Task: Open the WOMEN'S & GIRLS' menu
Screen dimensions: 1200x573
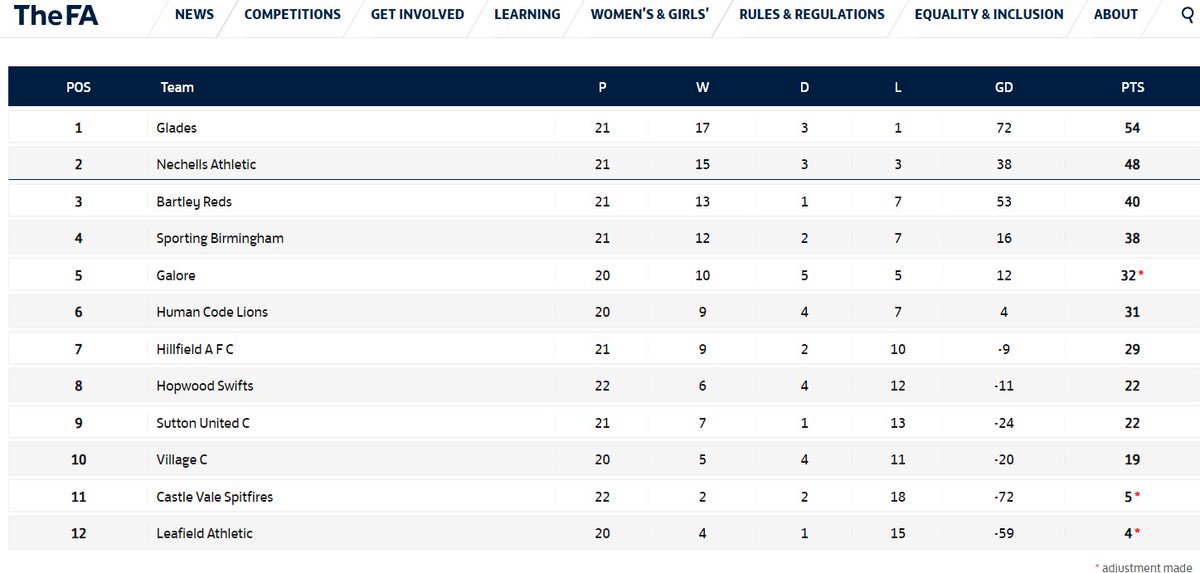Action: [650, 14]
